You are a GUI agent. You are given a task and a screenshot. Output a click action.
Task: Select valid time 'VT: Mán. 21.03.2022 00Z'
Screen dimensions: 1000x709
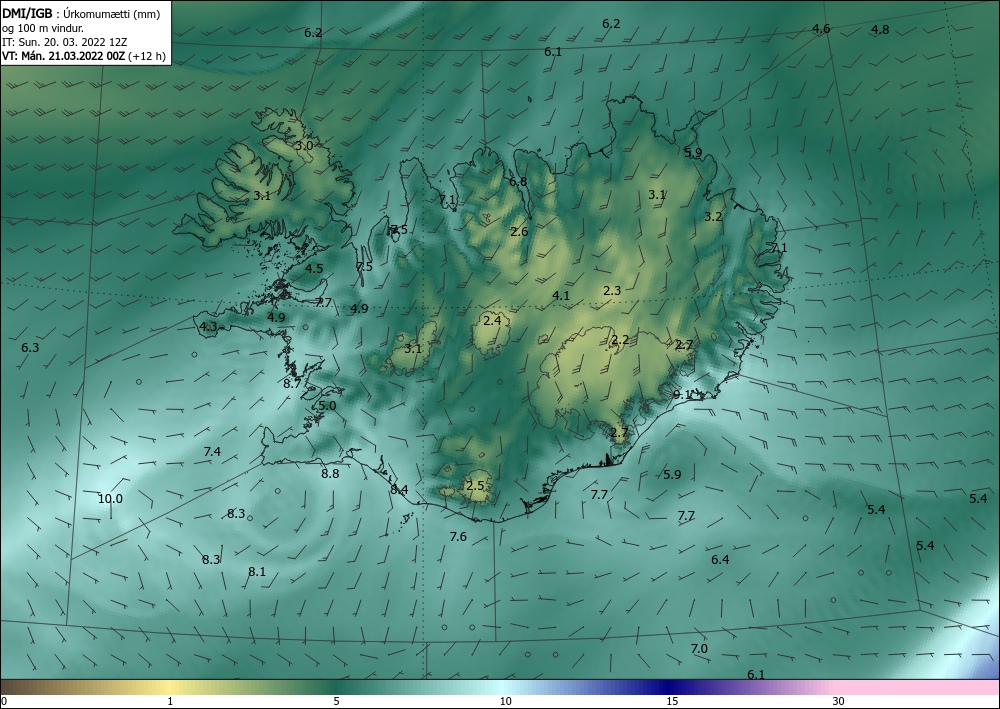(x=64, y=56)
